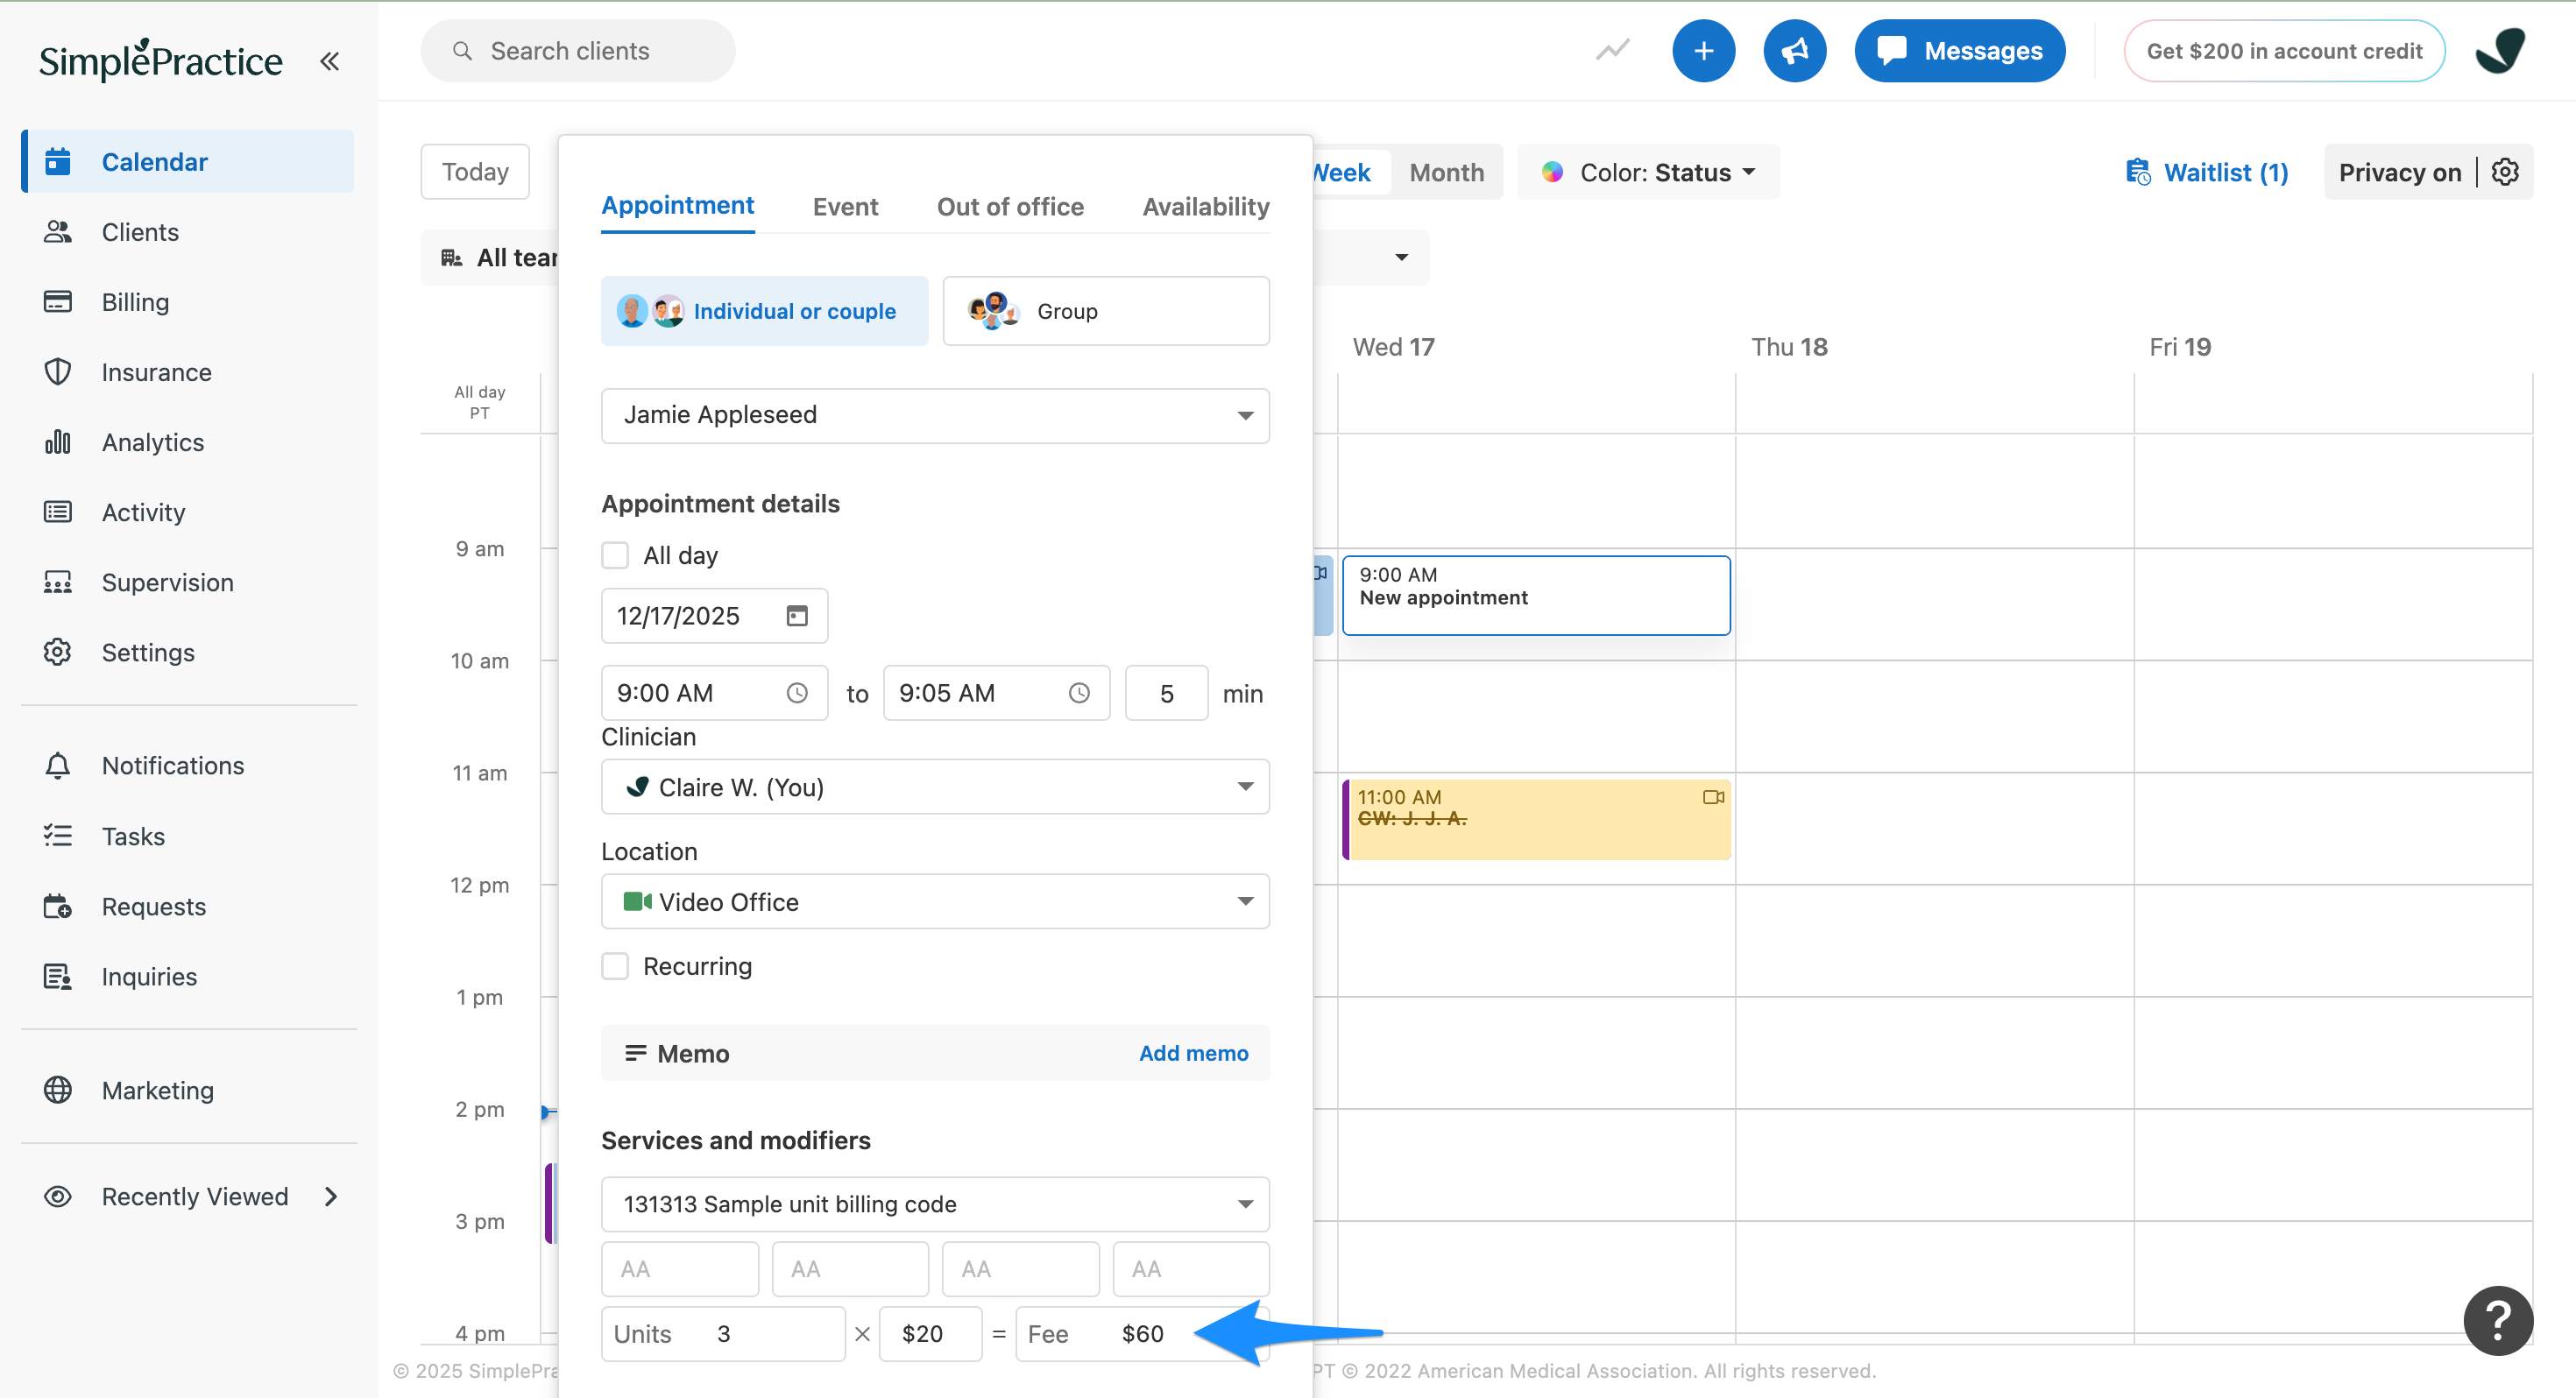Click clock icon in start time field

(x=796, y=692)
